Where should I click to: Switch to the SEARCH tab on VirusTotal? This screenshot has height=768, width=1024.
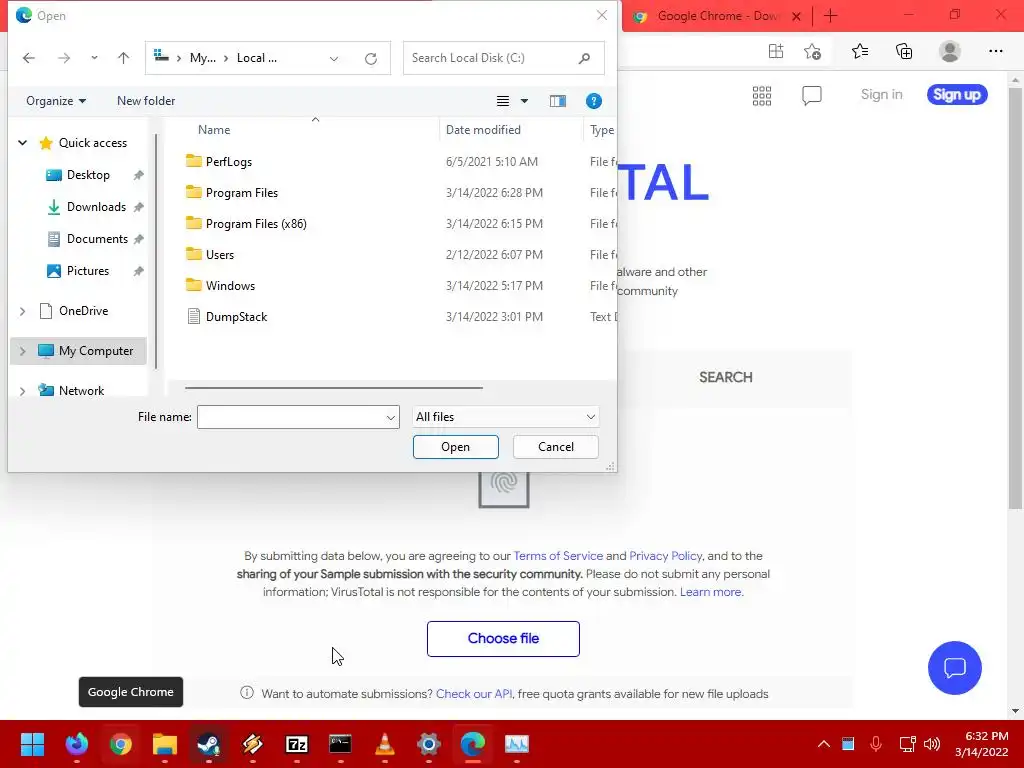[x=726, y=377]
